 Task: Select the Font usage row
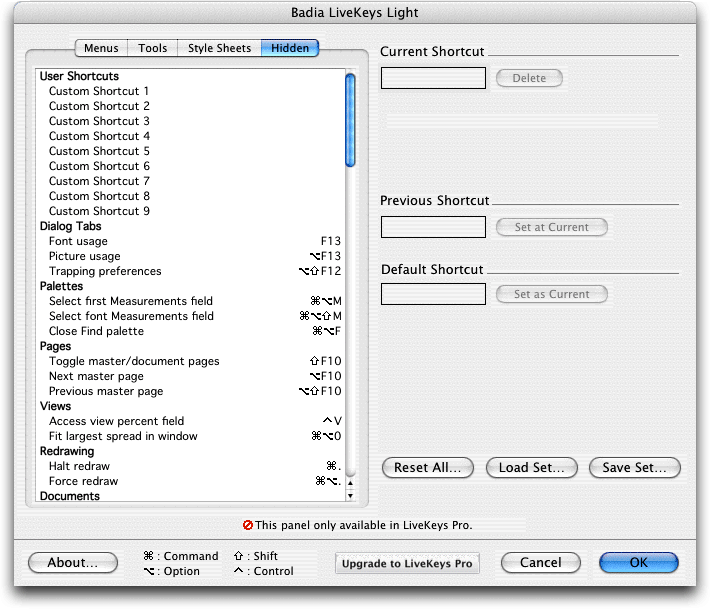tap(190, 241)
